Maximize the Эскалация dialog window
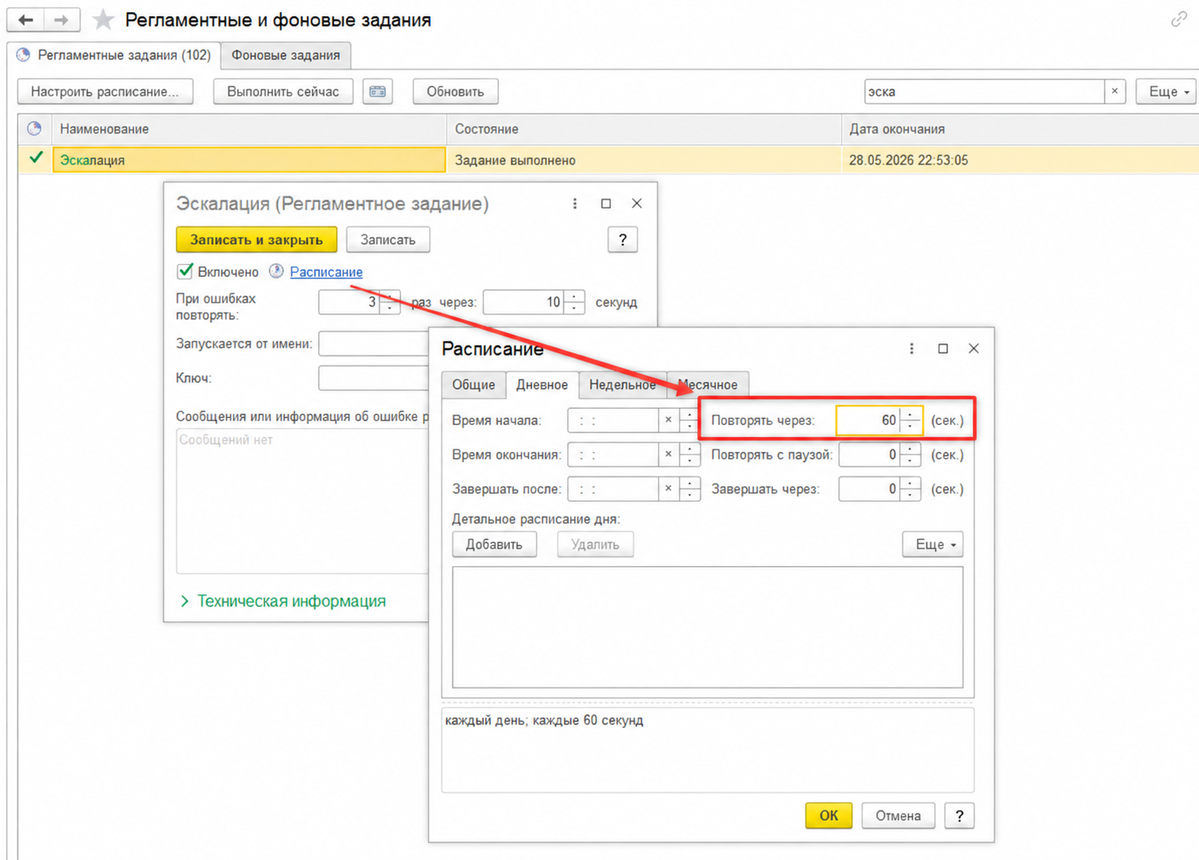 606,203
